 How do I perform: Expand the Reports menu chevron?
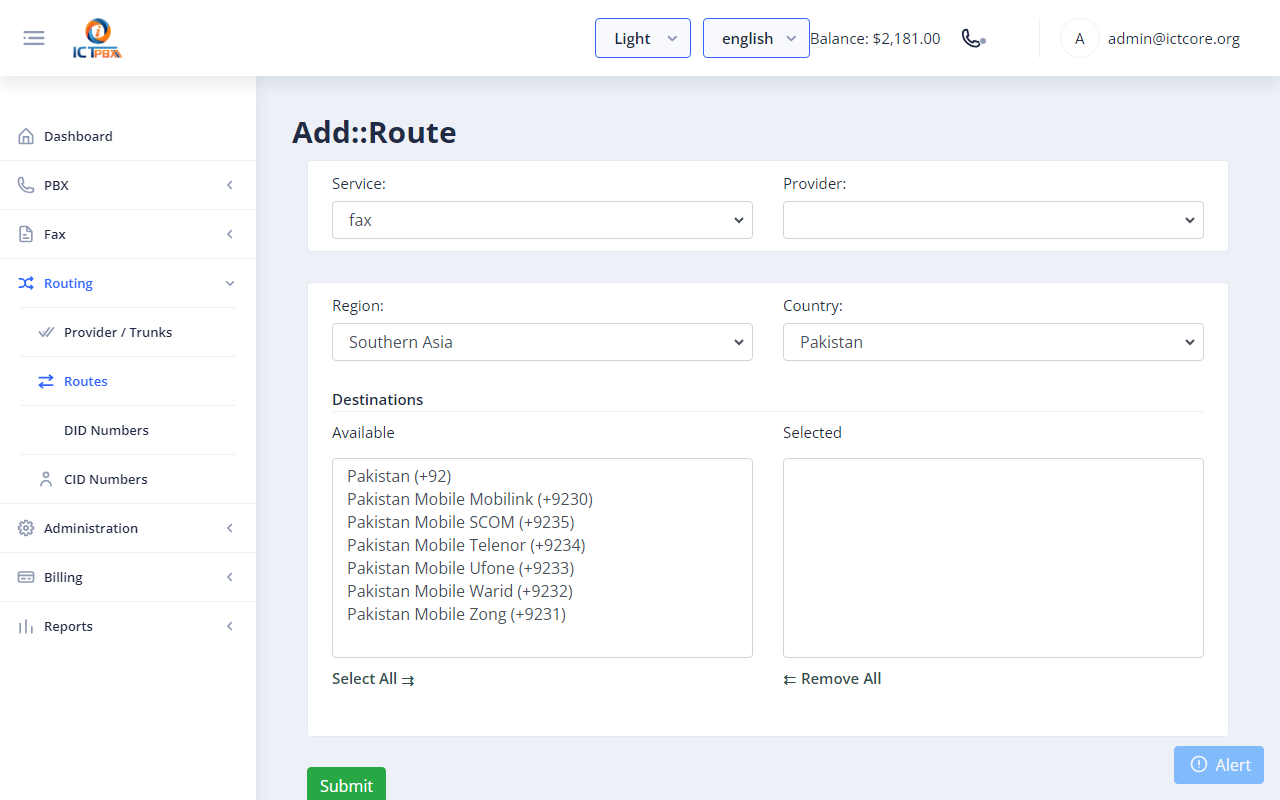click(230, 626)
